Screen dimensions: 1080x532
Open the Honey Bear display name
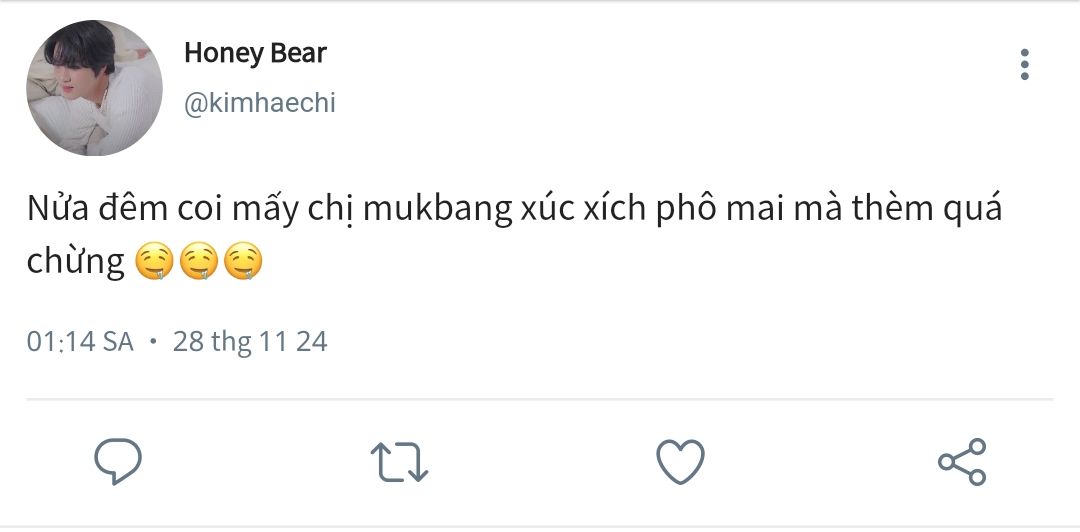click(255, 53)
